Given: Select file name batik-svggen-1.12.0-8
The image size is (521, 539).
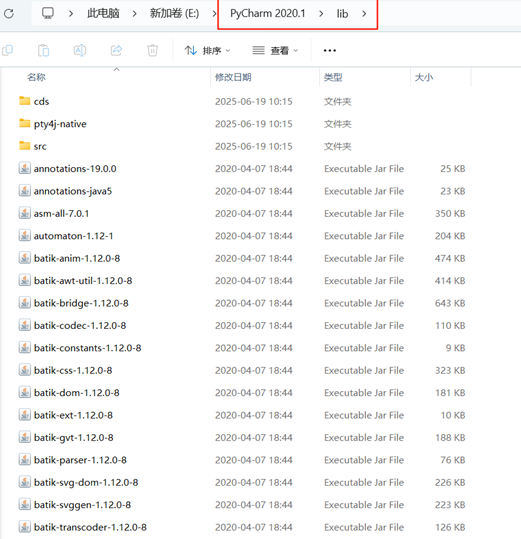Looking at the screenshot, I should pos(82,505).
